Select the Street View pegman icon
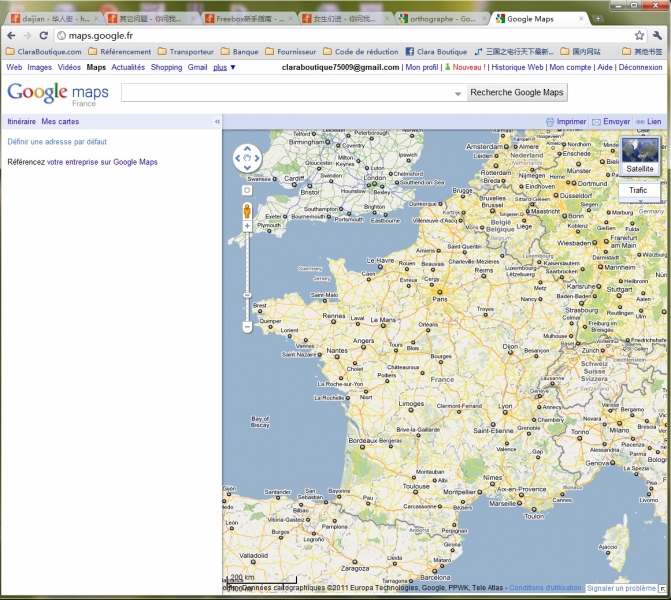The image size is (671, 600). point(247,210)
